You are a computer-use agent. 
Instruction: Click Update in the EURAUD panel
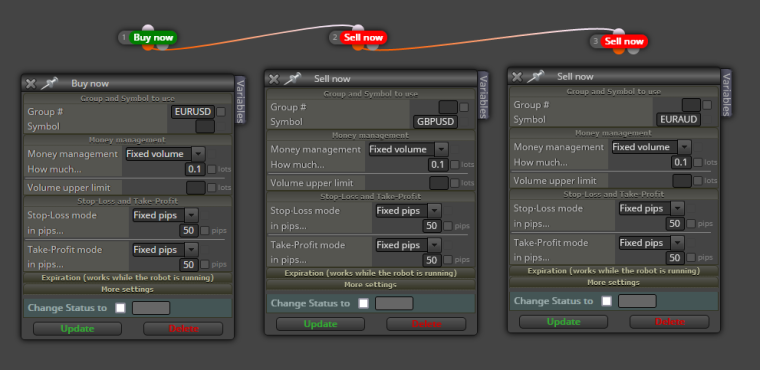tap(563, 322)
